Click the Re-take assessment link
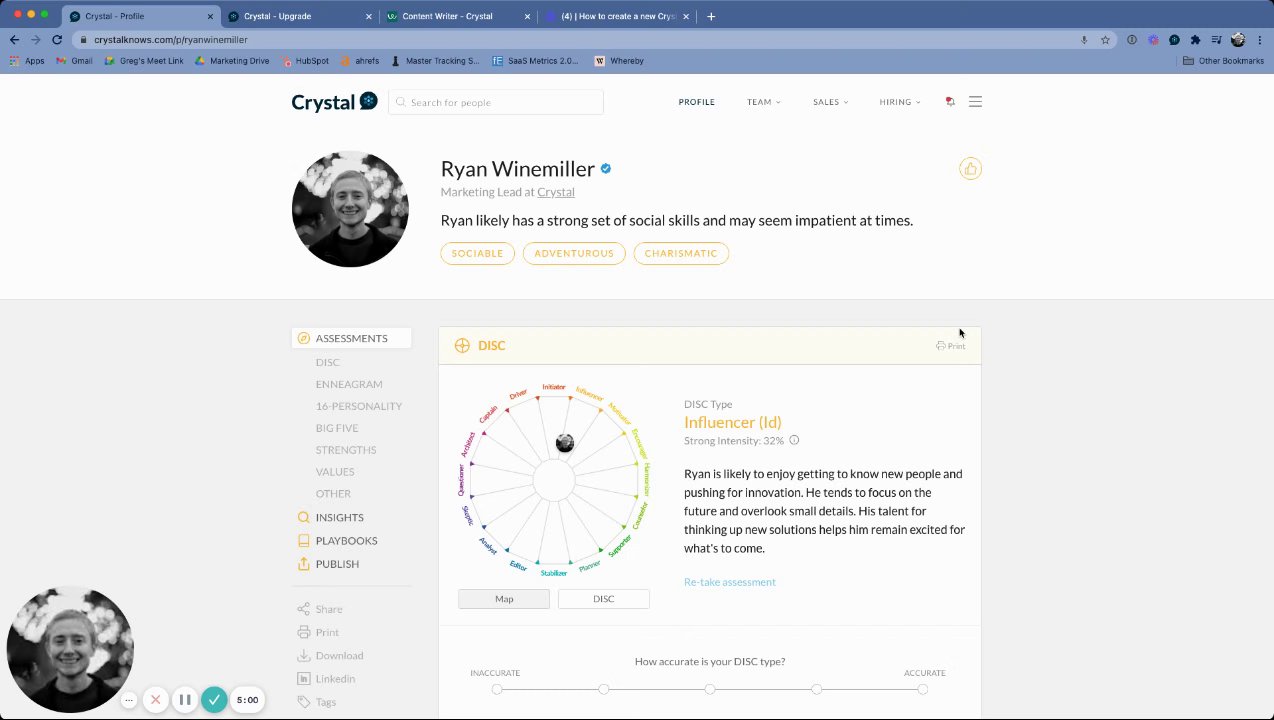The width and height of the screenshot is (1274, 720). point(730,582)
